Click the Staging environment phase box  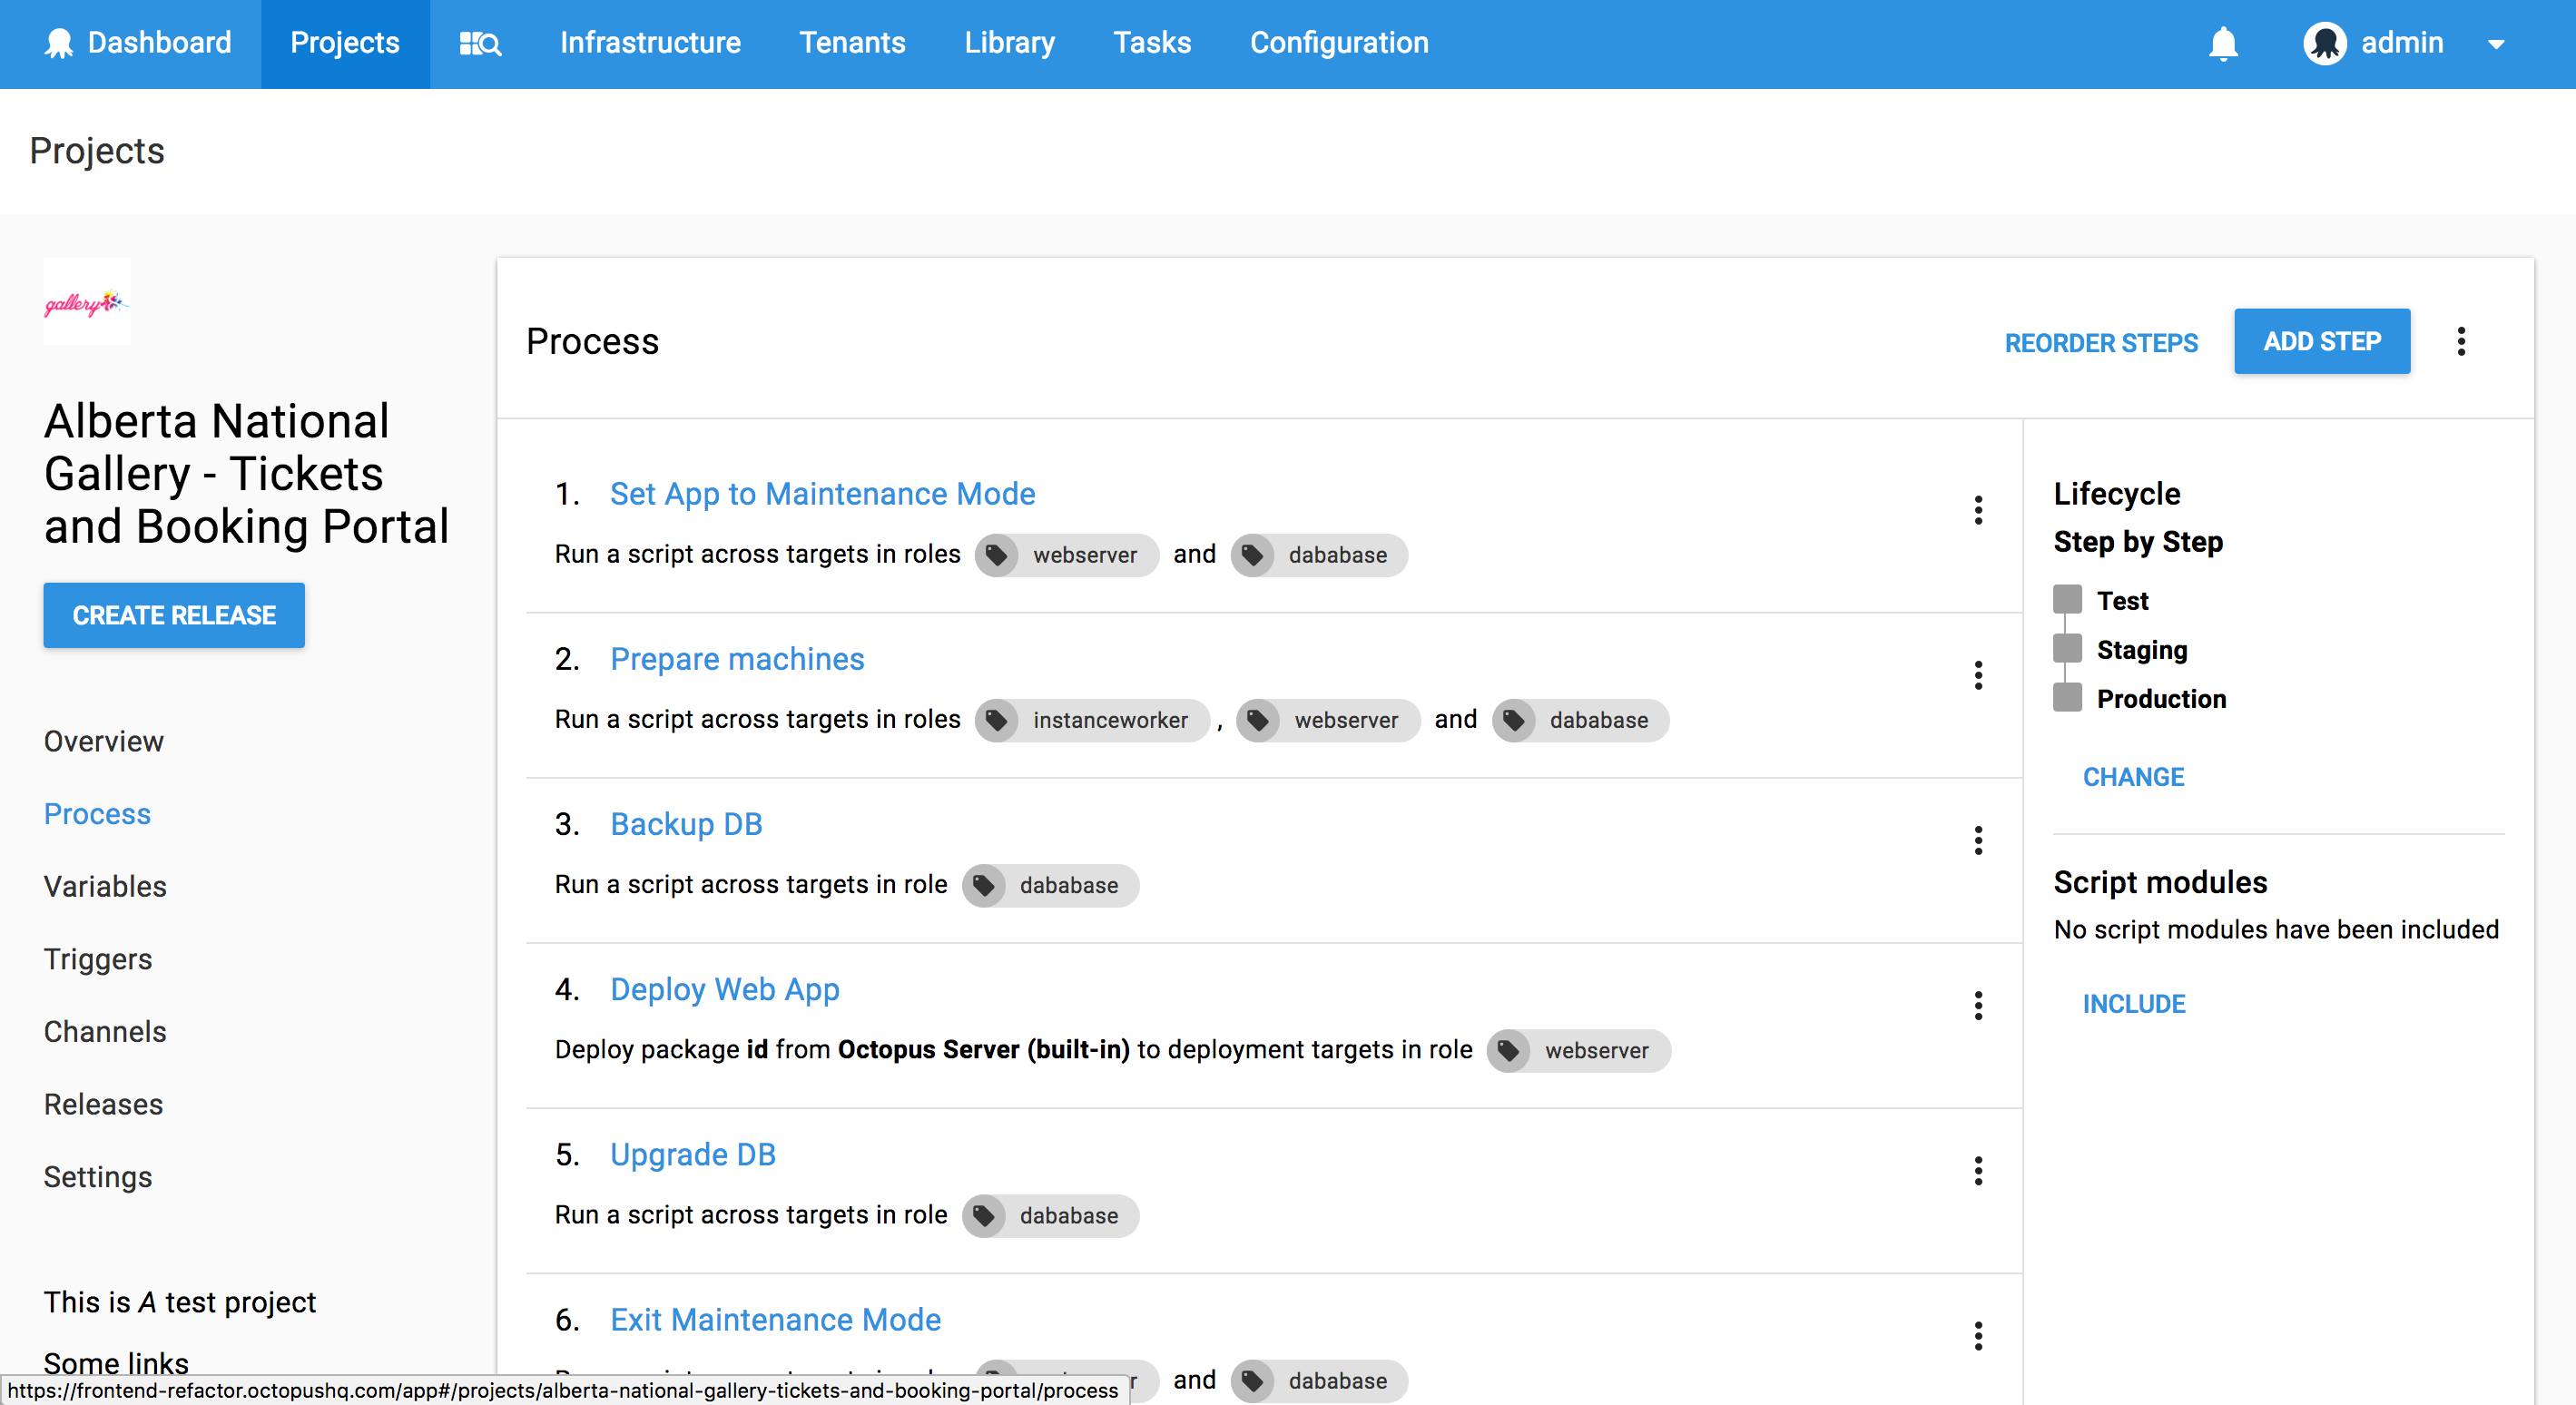point(2067,649)
